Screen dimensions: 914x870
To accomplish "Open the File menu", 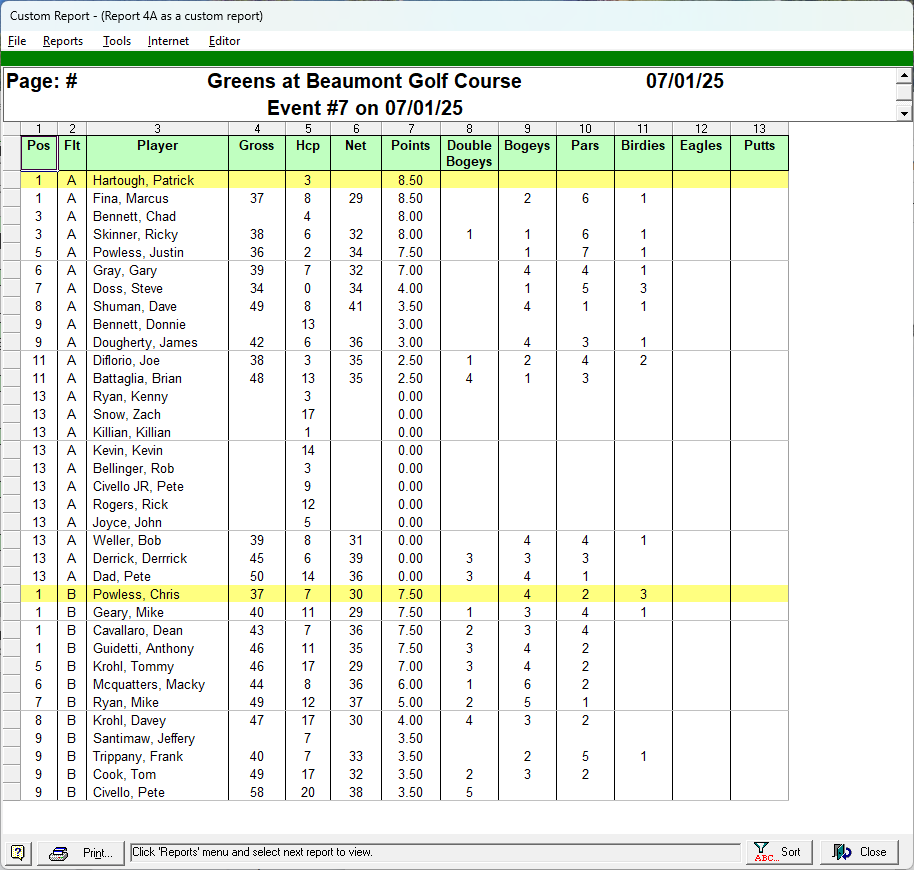I will click(17, 41).
